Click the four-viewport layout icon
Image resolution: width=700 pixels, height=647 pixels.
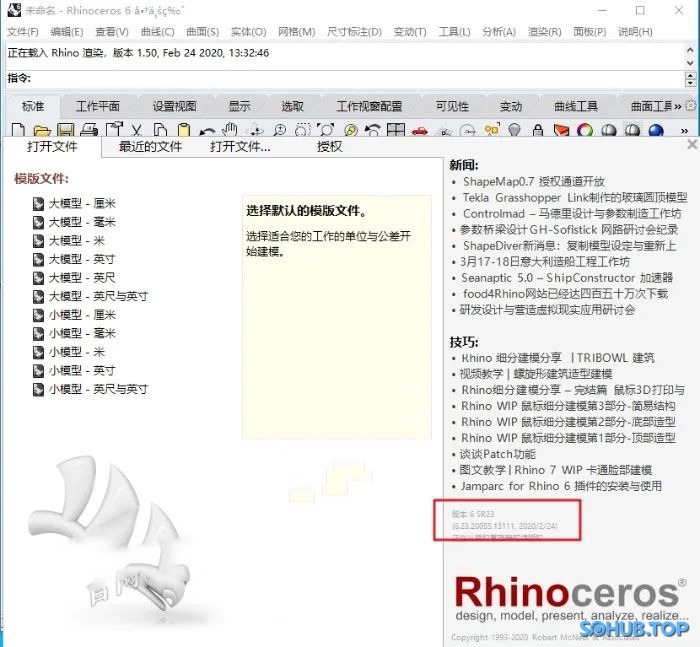[396, 130]
